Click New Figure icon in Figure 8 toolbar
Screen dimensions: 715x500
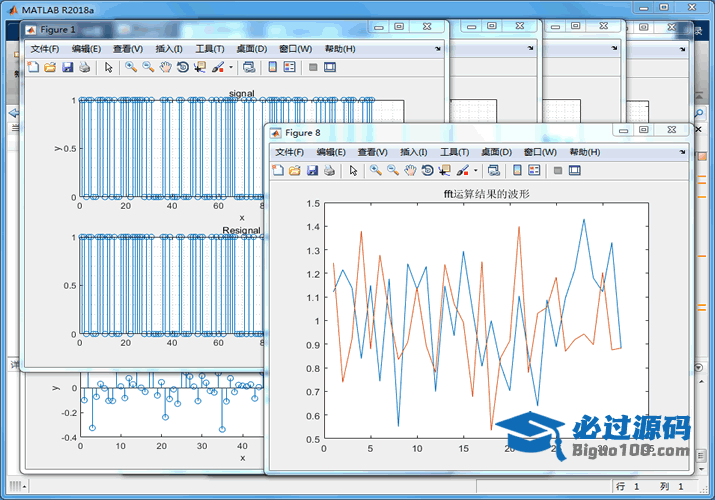tap(278, 170)
